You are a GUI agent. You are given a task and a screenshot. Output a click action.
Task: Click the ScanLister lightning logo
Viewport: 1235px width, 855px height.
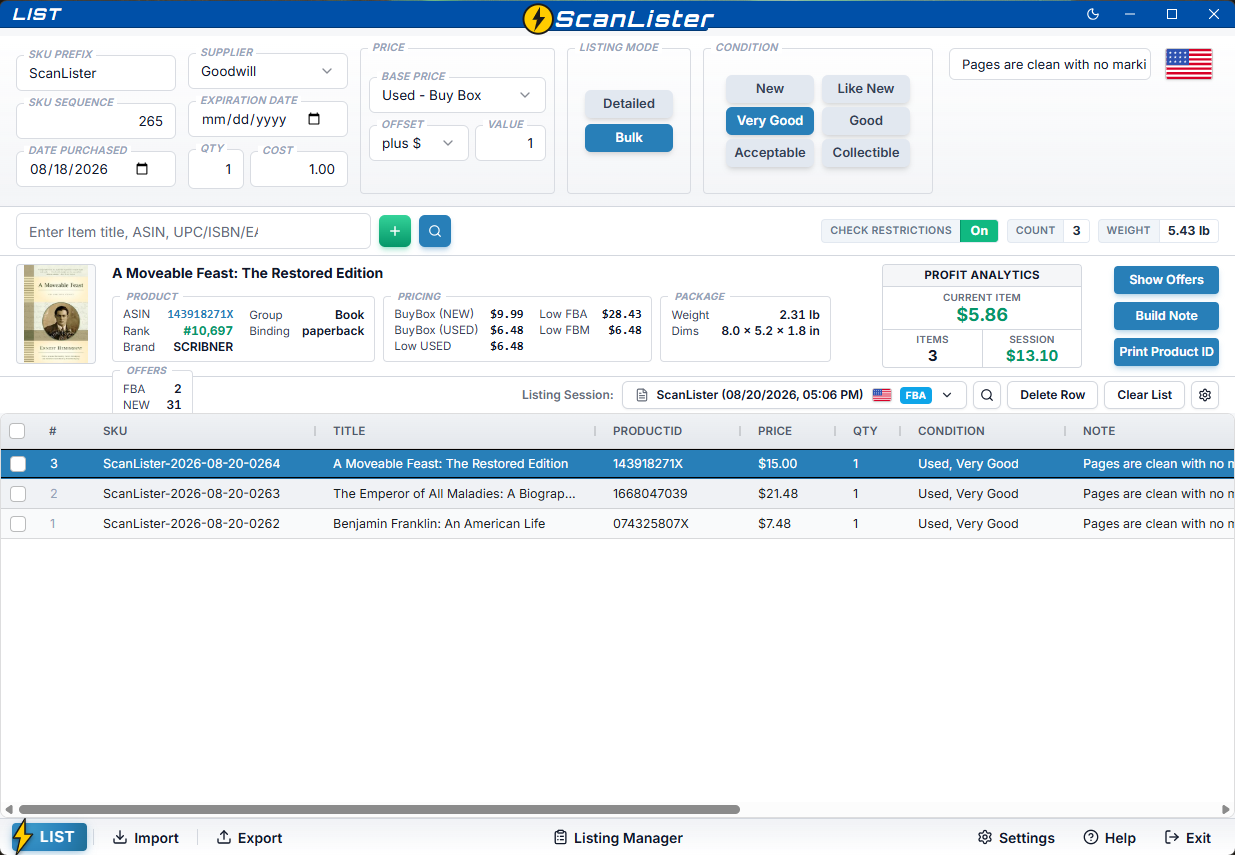619,18
